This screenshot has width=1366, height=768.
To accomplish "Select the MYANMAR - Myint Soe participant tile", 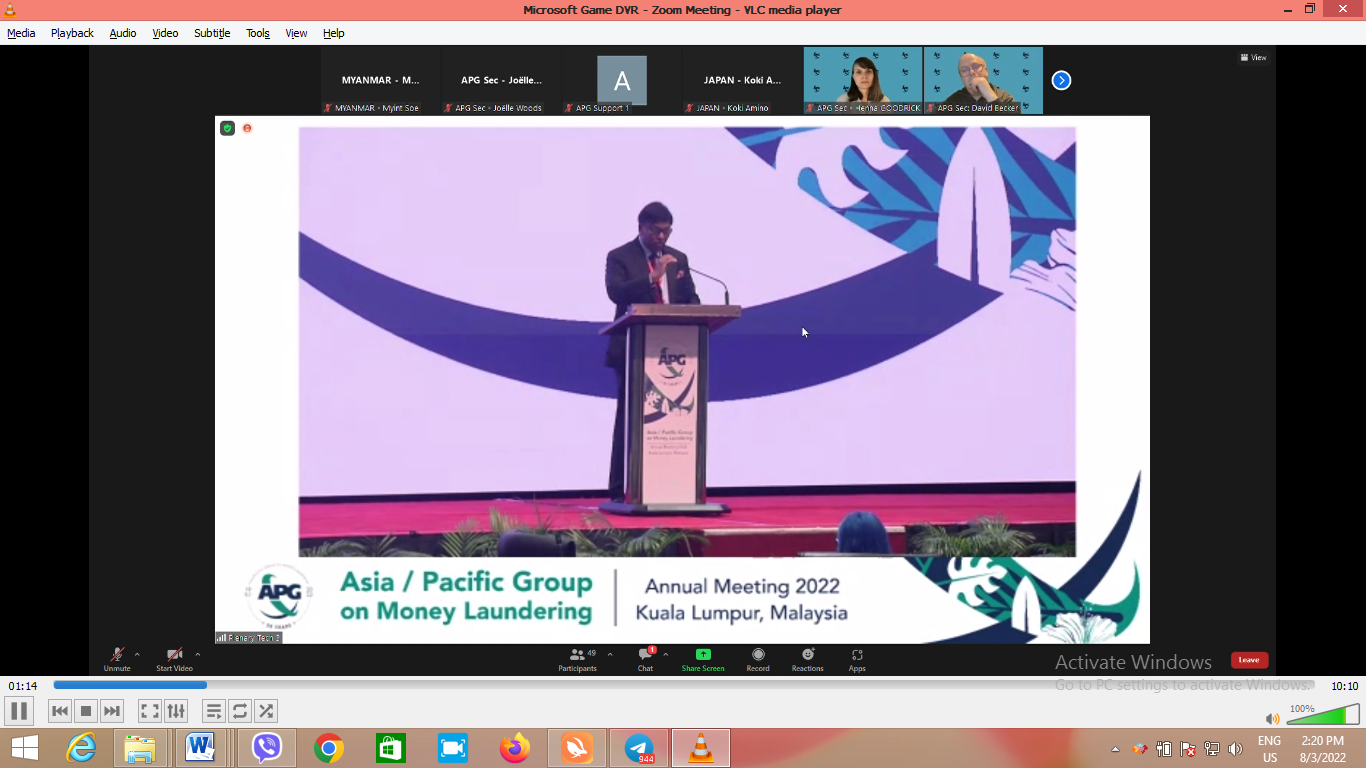I will [x=381, y=80].
